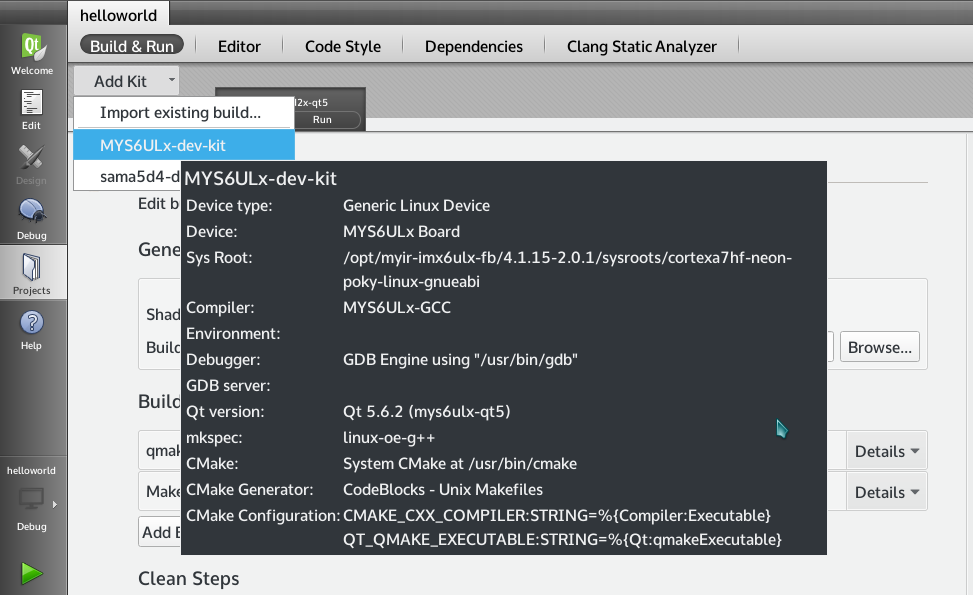Click the "Qt 5.6.2 (mys6ulx-qt5)" value
This screenshot has height=595, width=973.
(x=427, y=411)
